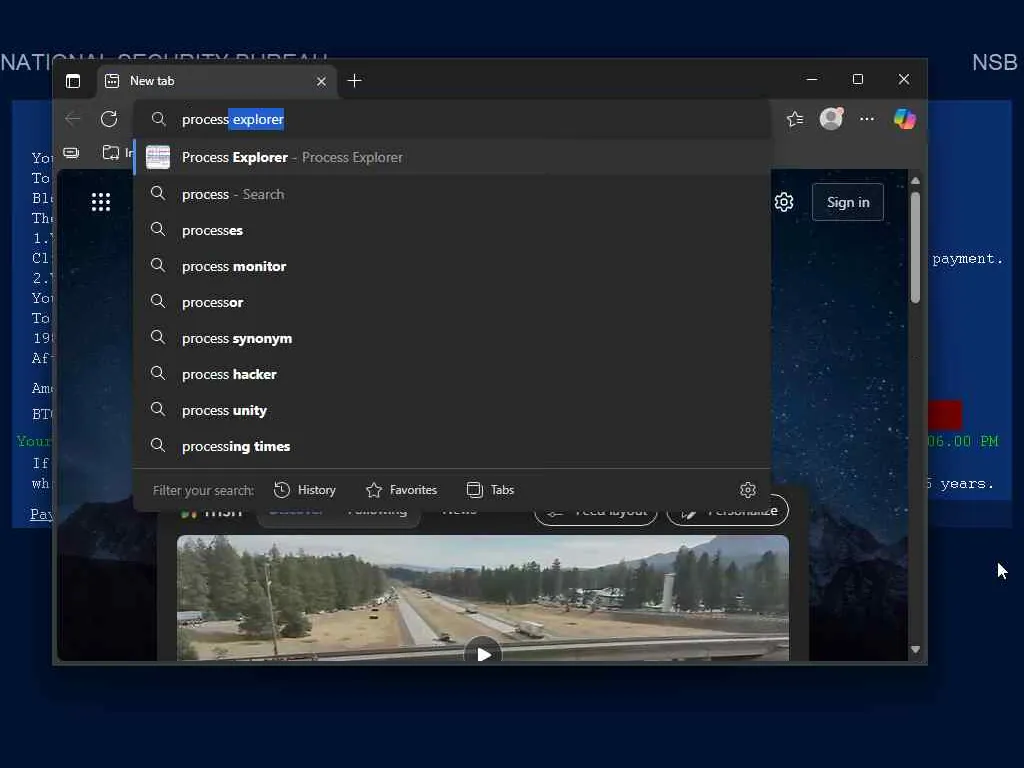This screenshot has width=1024, height=768.
Task: Filter search by Favorites
Action: coord(401,490)
